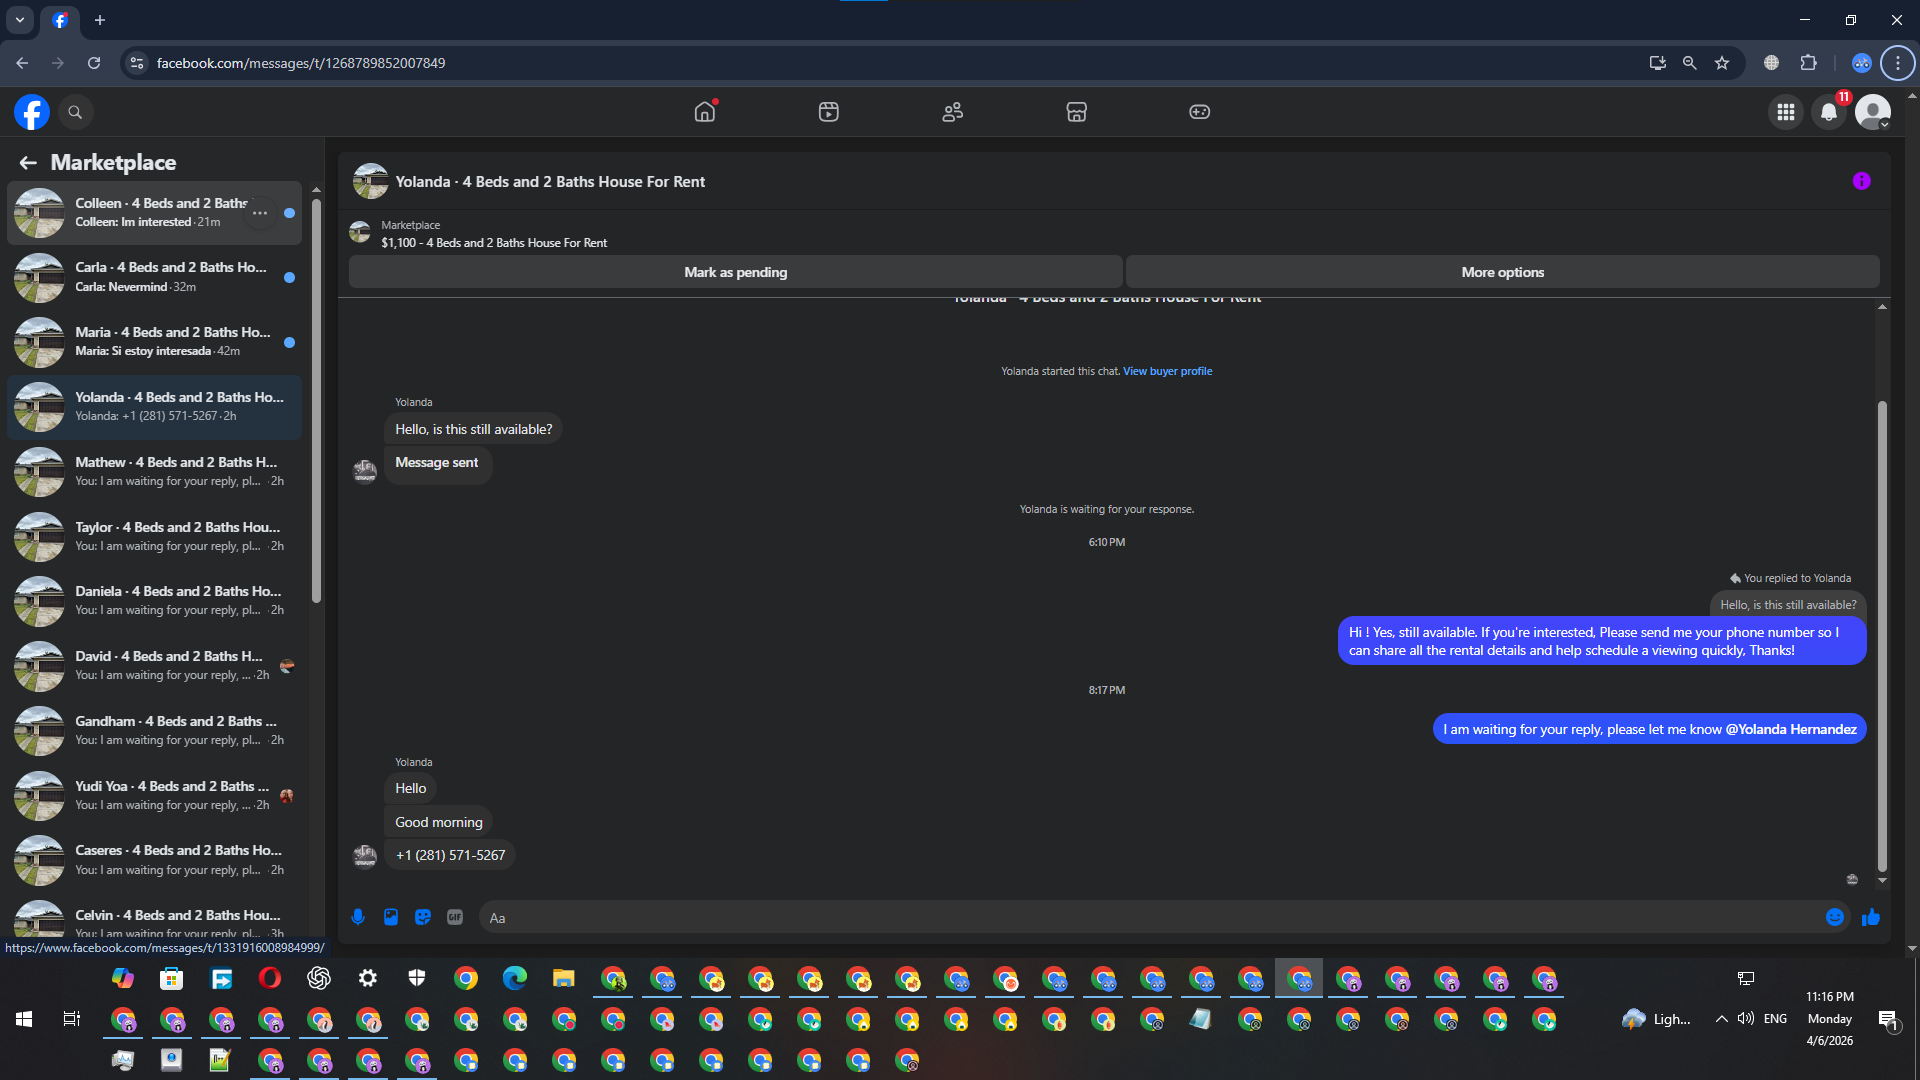The image size is (1920, 1080).
Task: Click the @Yolanda Hernandez mention
Action: click(x=1791, y=729)
